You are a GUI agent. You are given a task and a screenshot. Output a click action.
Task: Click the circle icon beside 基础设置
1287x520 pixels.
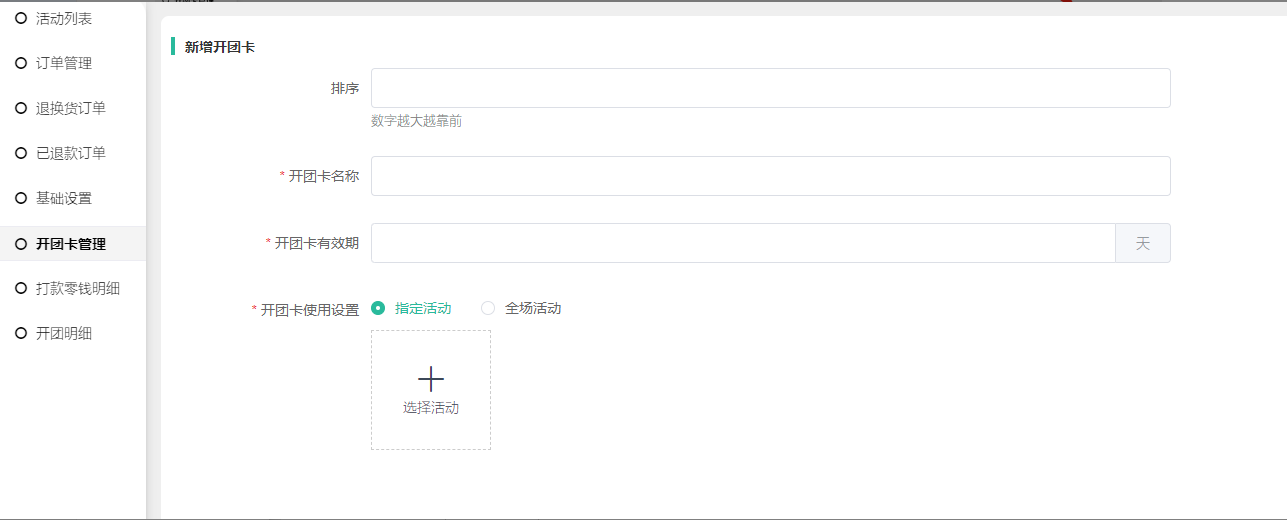pyautogui.click(x=21, y=198)
